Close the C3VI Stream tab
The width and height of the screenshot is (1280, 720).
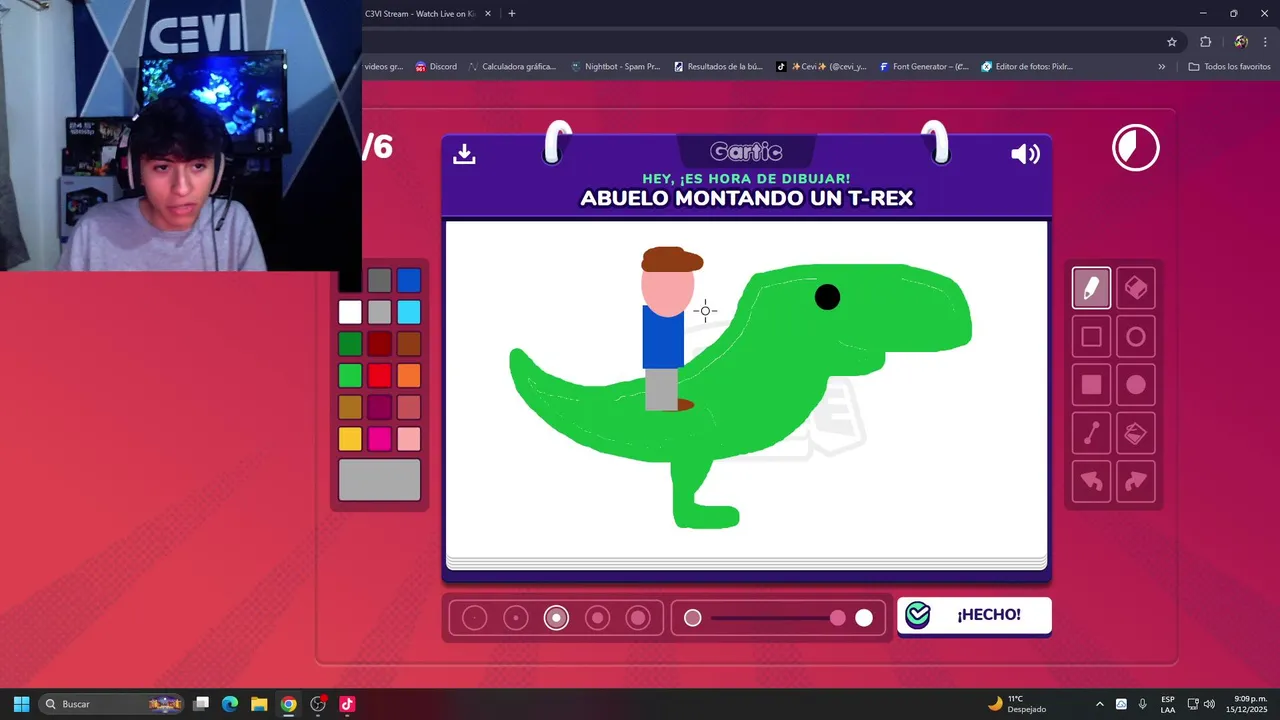(488, 14)
